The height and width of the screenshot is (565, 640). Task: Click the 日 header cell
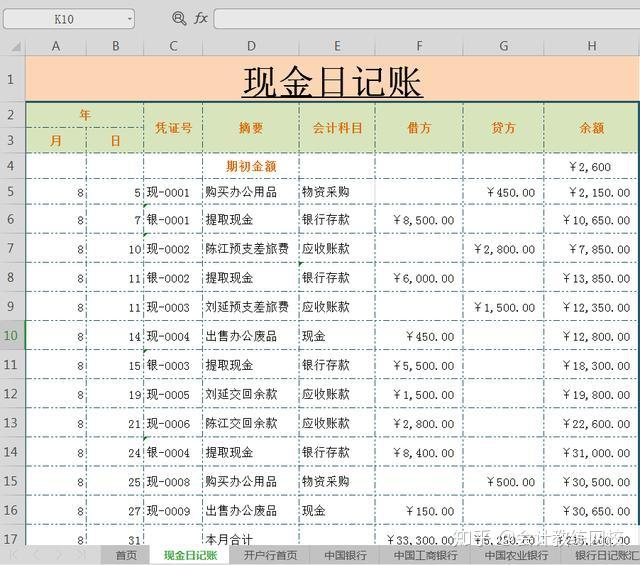point(116,140)
